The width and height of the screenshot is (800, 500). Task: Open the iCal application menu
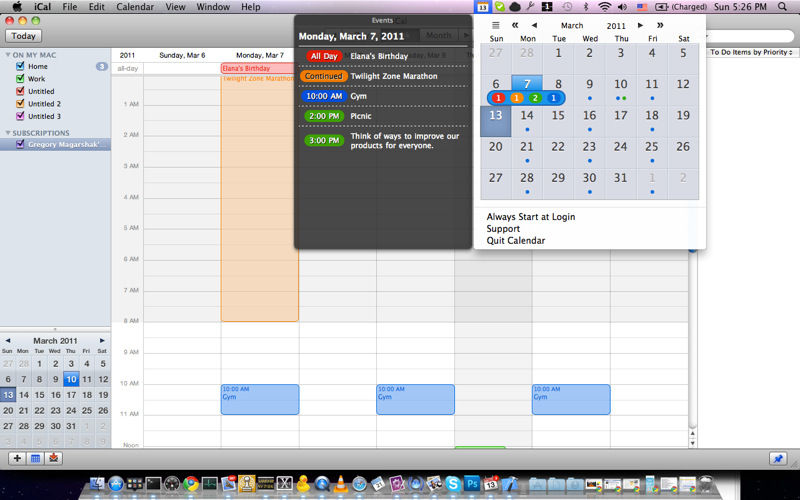(42, 7)
